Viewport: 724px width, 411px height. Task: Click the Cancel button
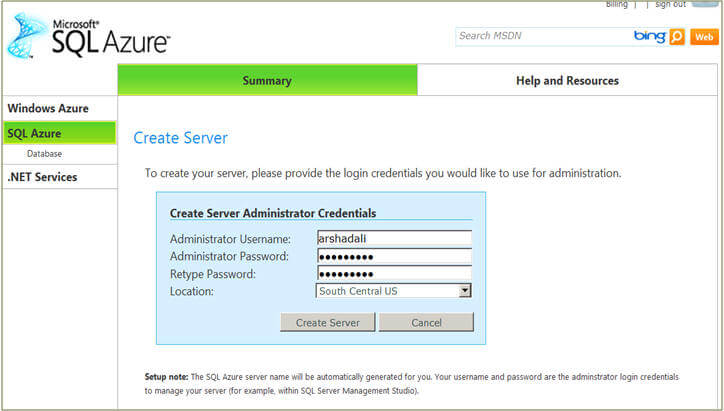click(x=426, y=322)
